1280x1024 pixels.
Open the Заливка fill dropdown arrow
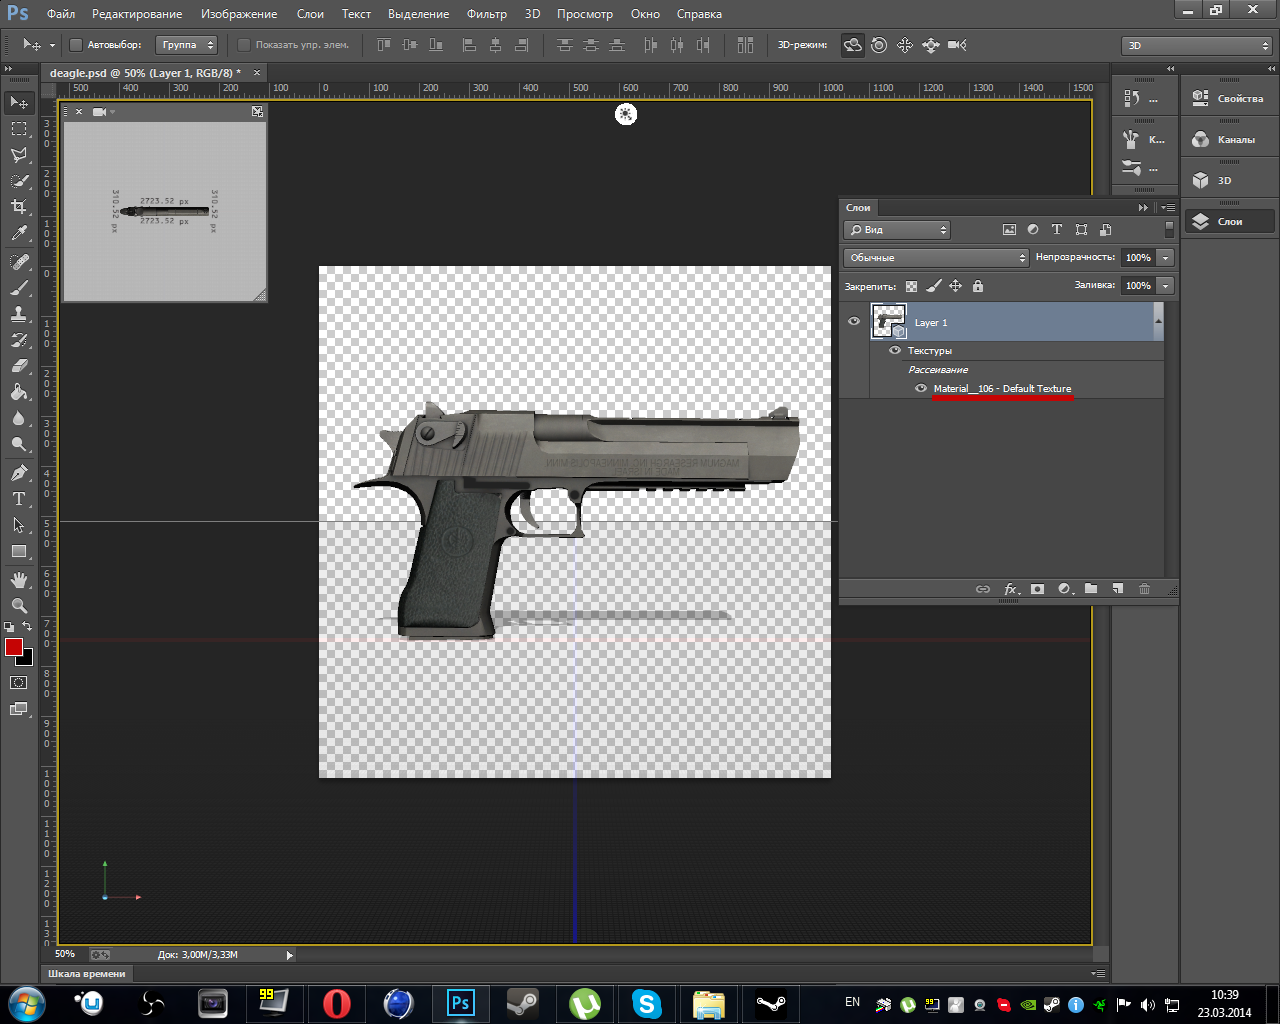click(x=1166, y=286)
